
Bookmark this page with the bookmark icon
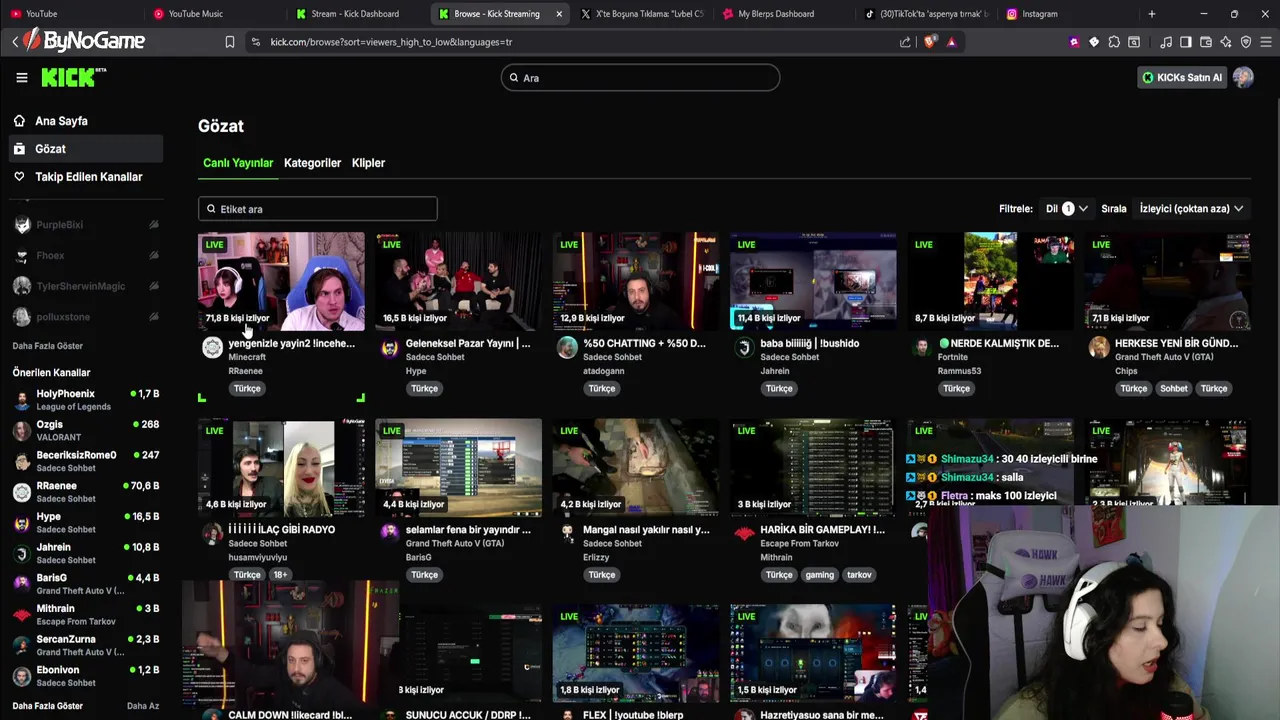[230, 42]
